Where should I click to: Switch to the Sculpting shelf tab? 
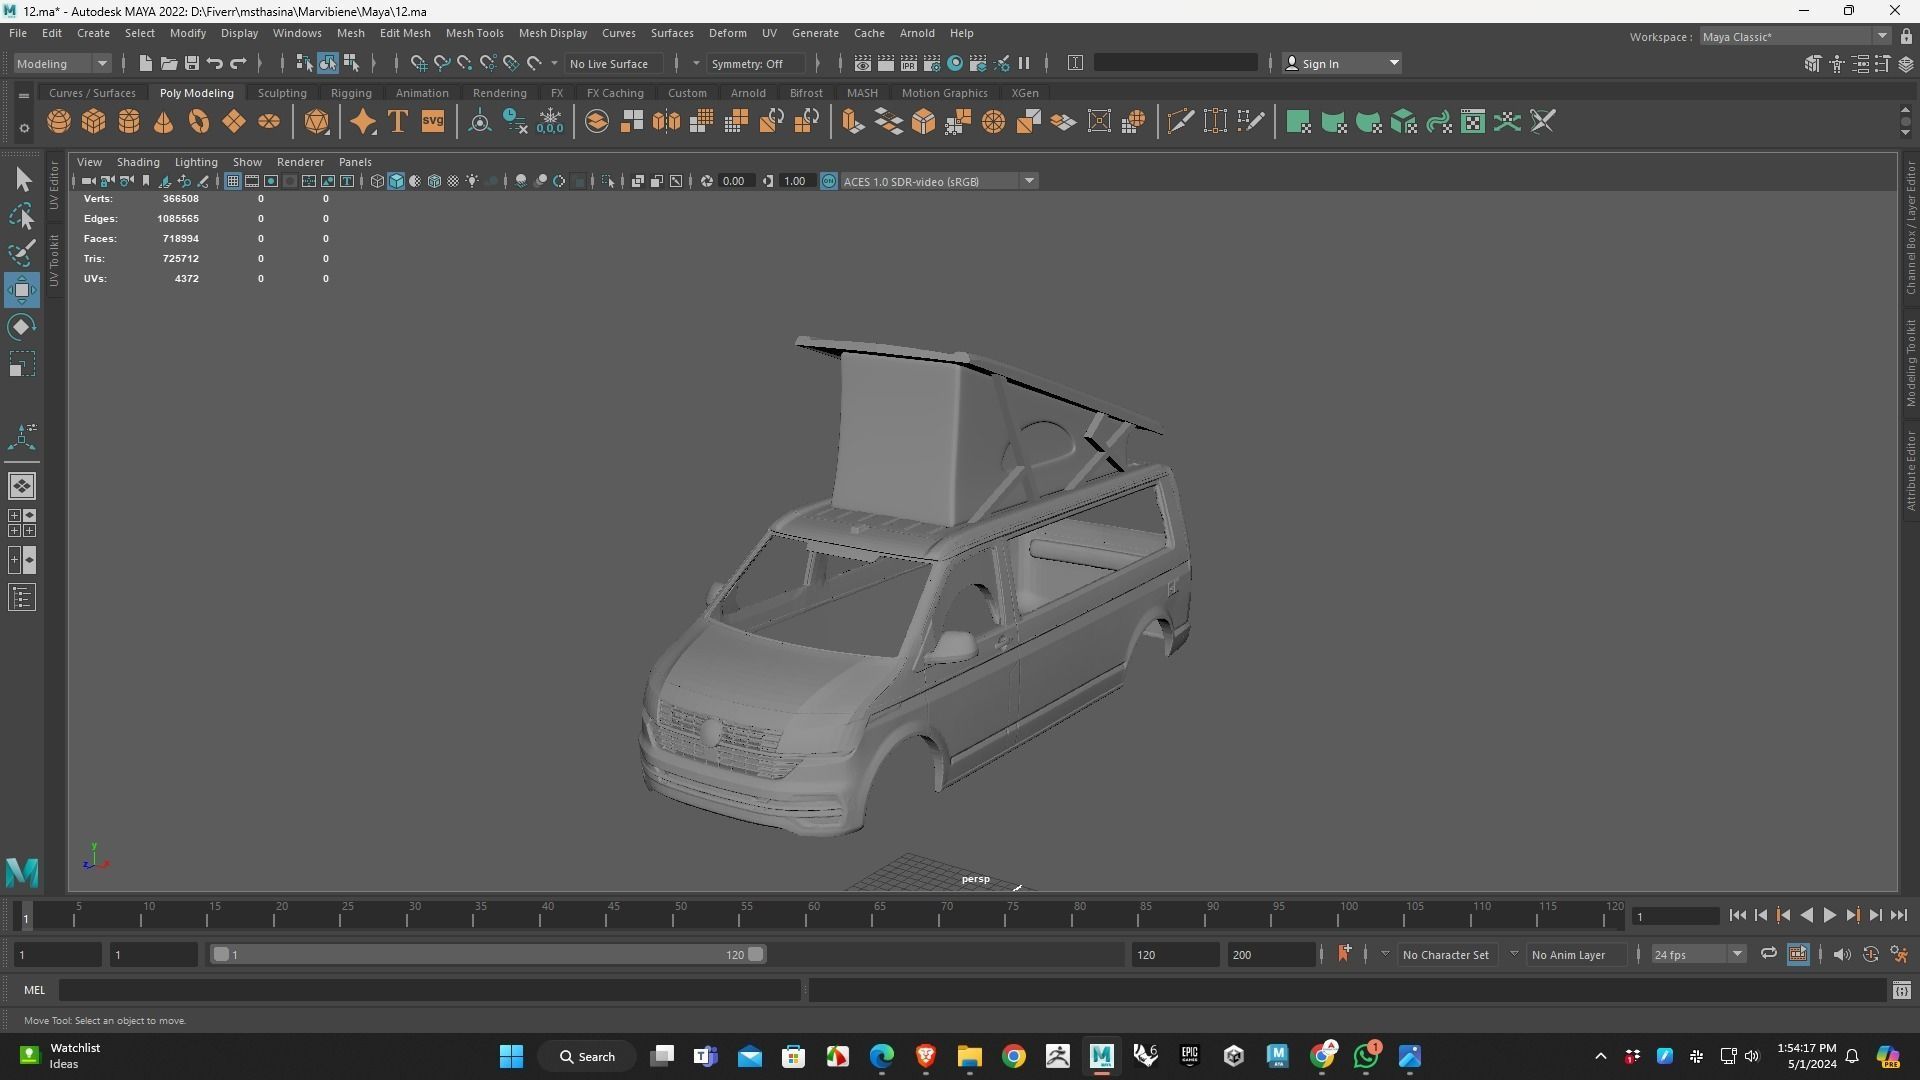[282, 92]
